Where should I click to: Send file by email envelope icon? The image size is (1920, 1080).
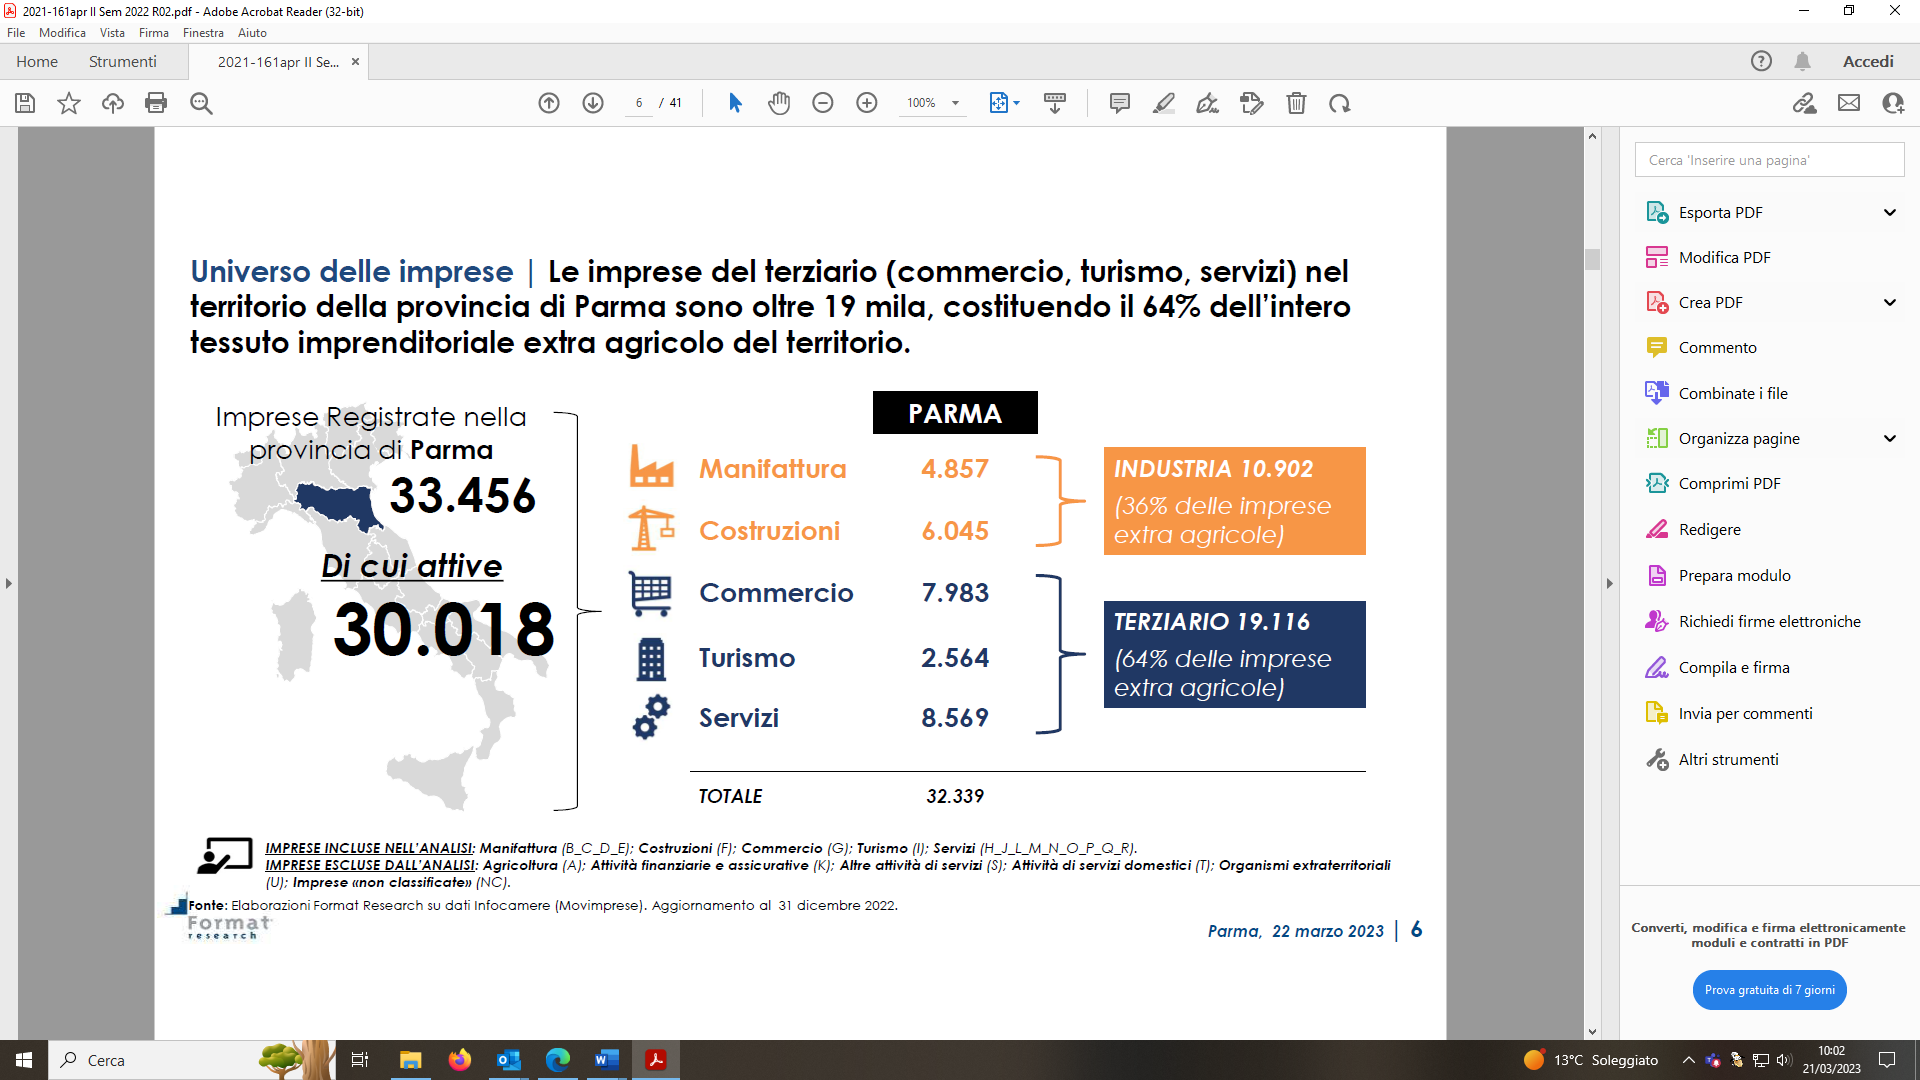coord(1849,103)
